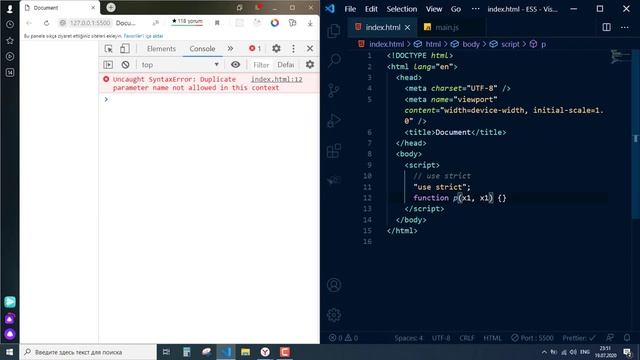This screenshot has height=360, width=640.
Task: Open Default log levels dropdown
Action: pos(286,64)
